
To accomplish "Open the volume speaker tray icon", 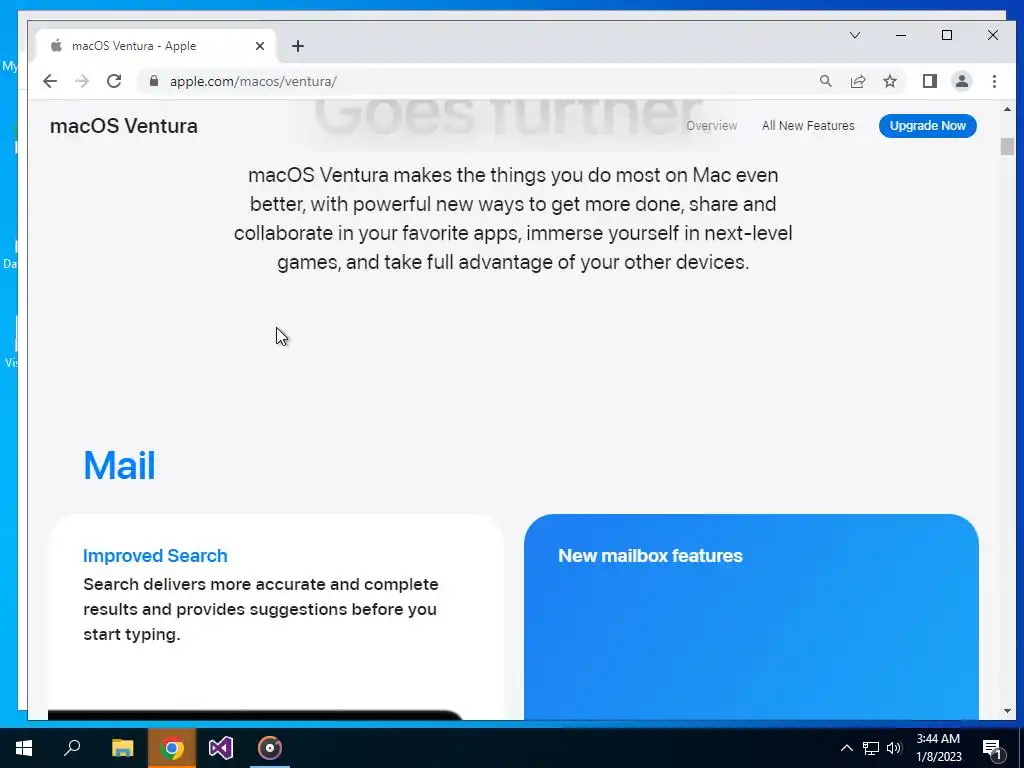I will (894, 748).
